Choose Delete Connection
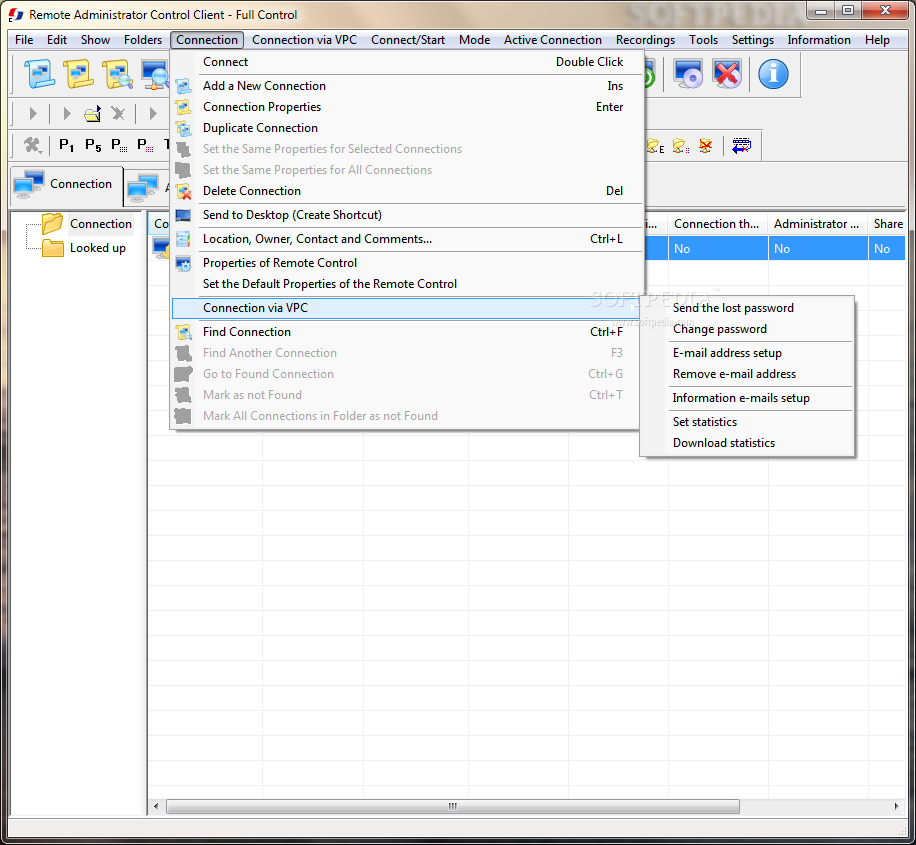 click(x=407, y=191)
